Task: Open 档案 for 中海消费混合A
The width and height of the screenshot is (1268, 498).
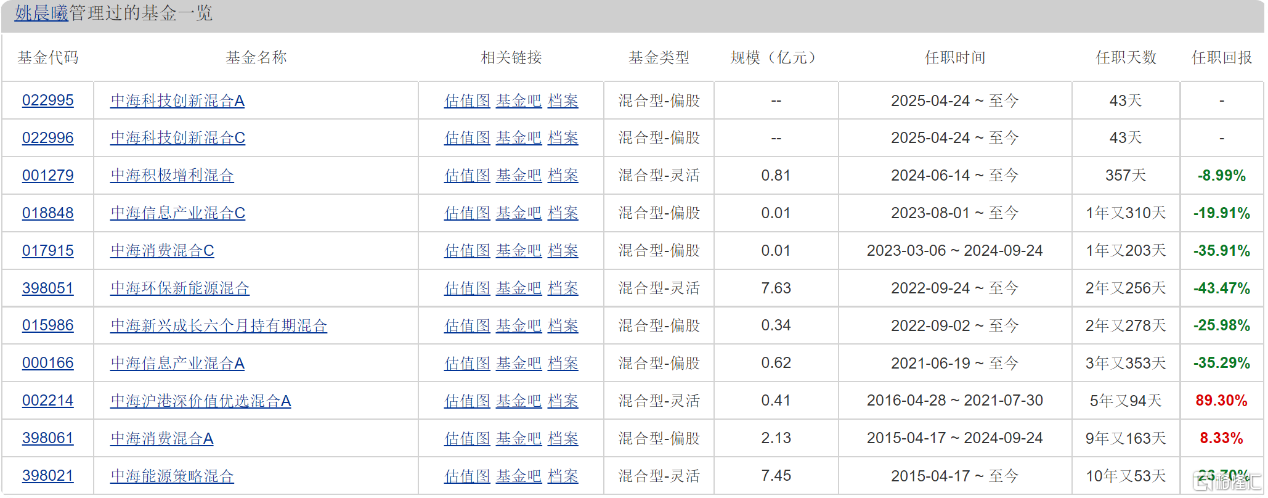Action: (x=563, y=439)
